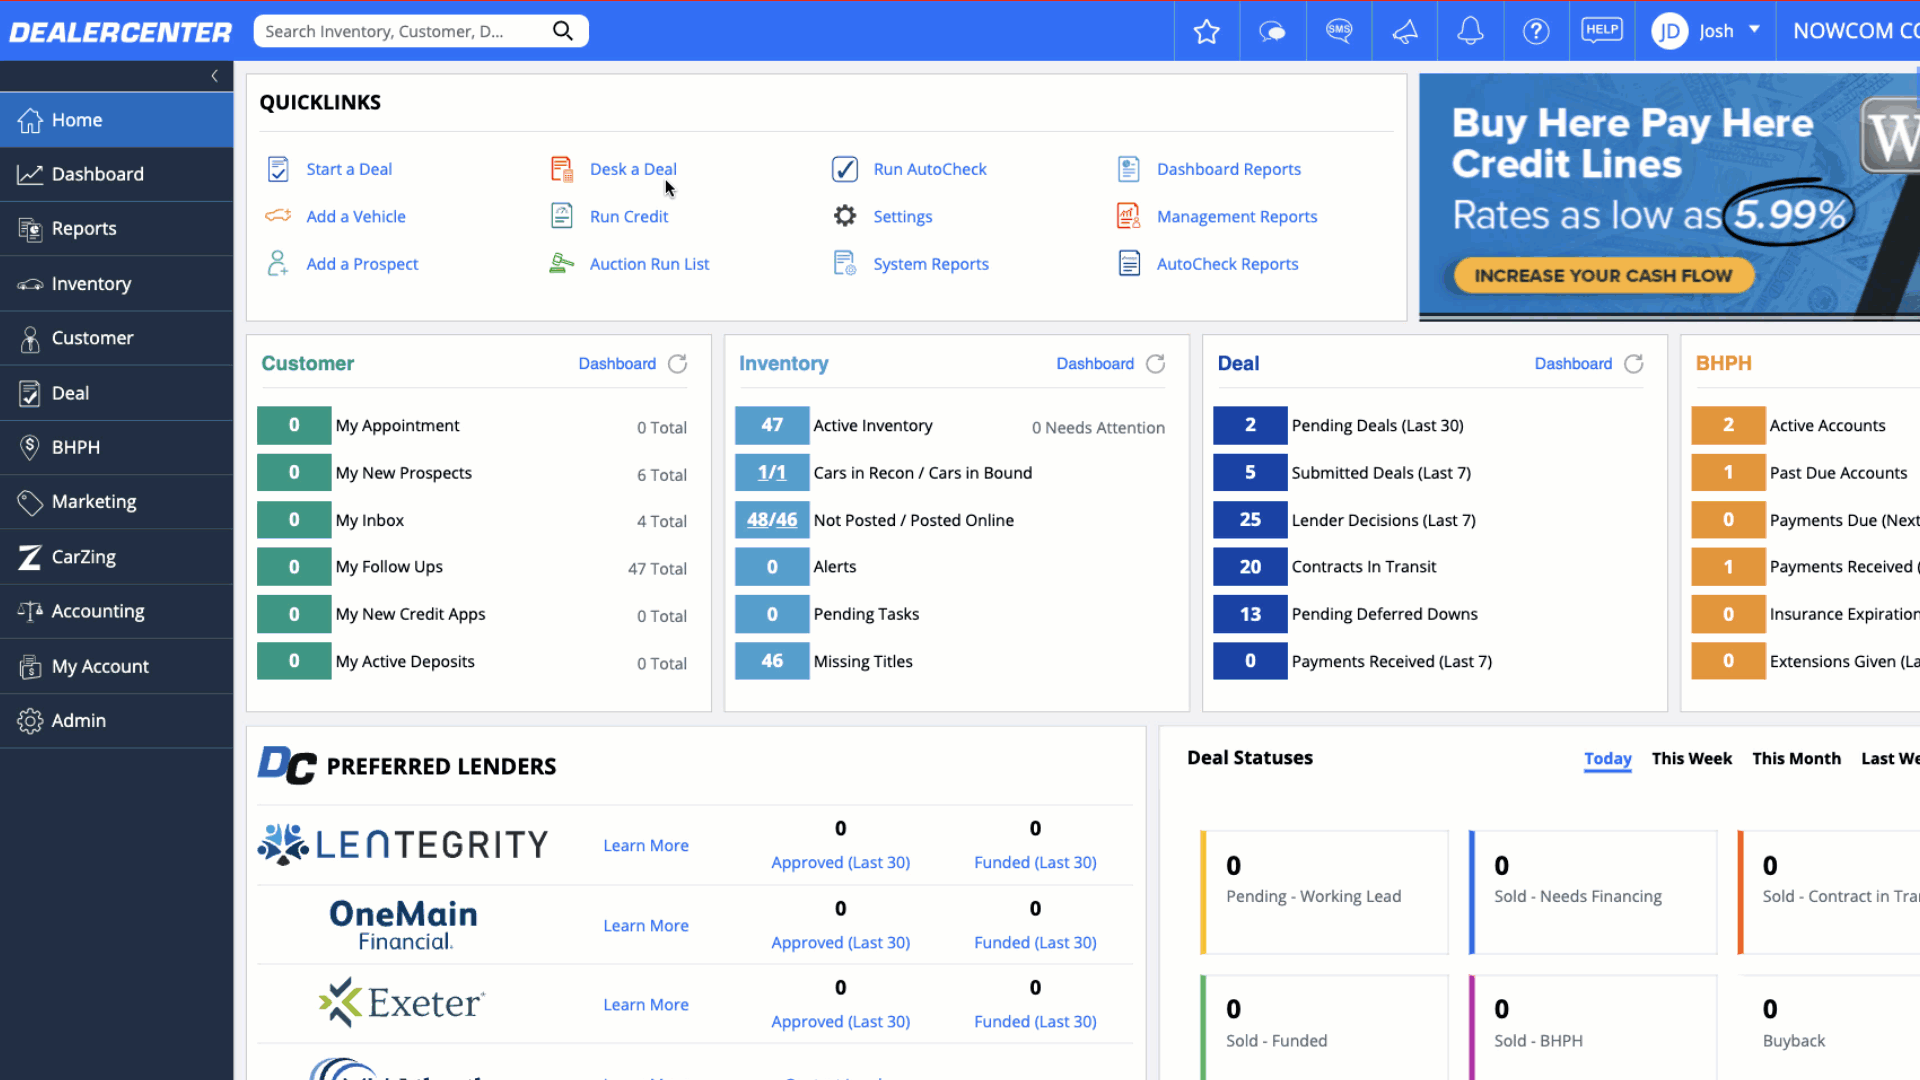The image size is (1920, 1080).
Task: Open the chat bubble icon in header
Action: tap(1272, 32)
